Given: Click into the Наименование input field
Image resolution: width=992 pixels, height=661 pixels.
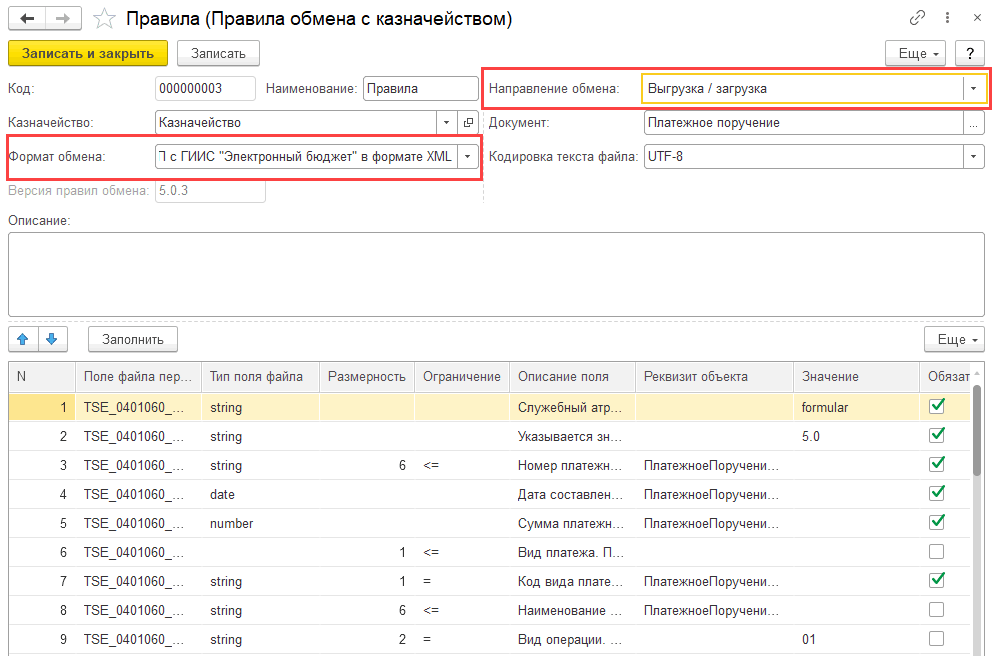Looking at the screenshot, I should coord(420,88).
